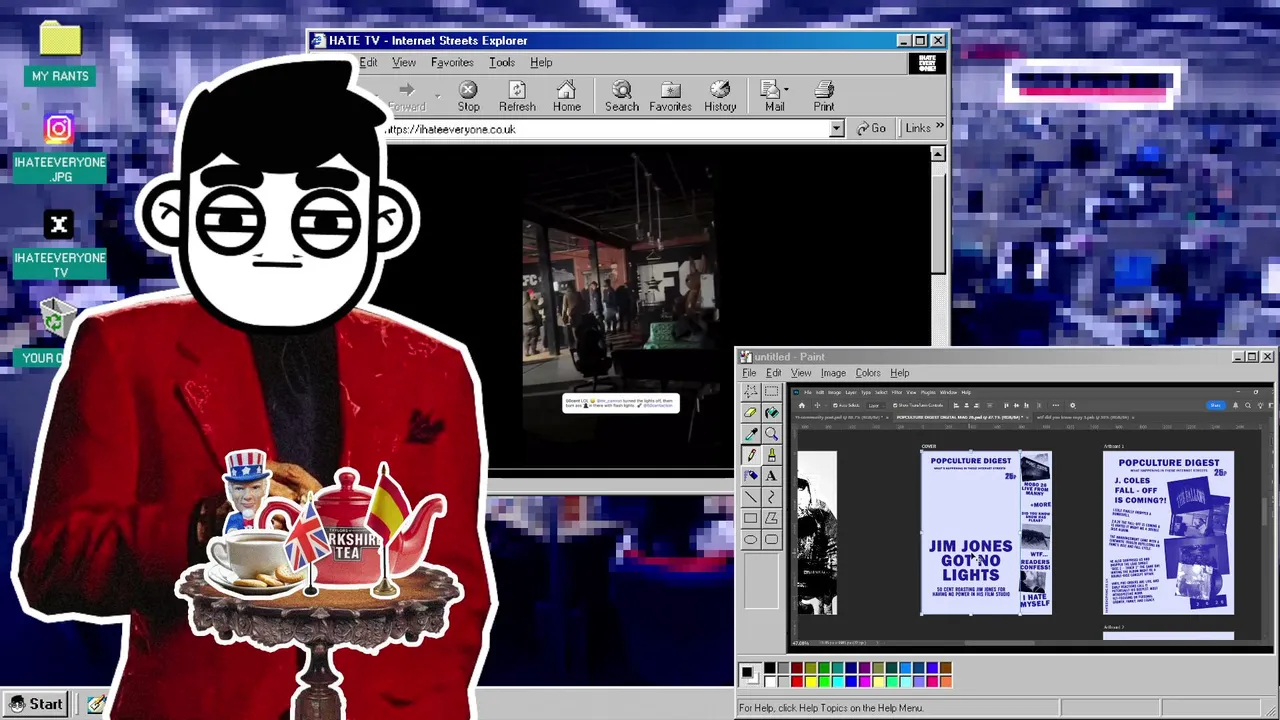Image resolution: width=1280 pixels, height=720 pixels.
Task: Open the Favorites menu in the browser
Action: pos(452,62)
